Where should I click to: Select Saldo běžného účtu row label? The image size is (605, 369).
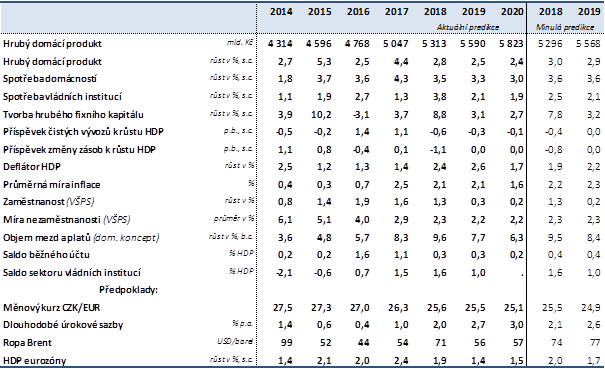tap(46, 255)
